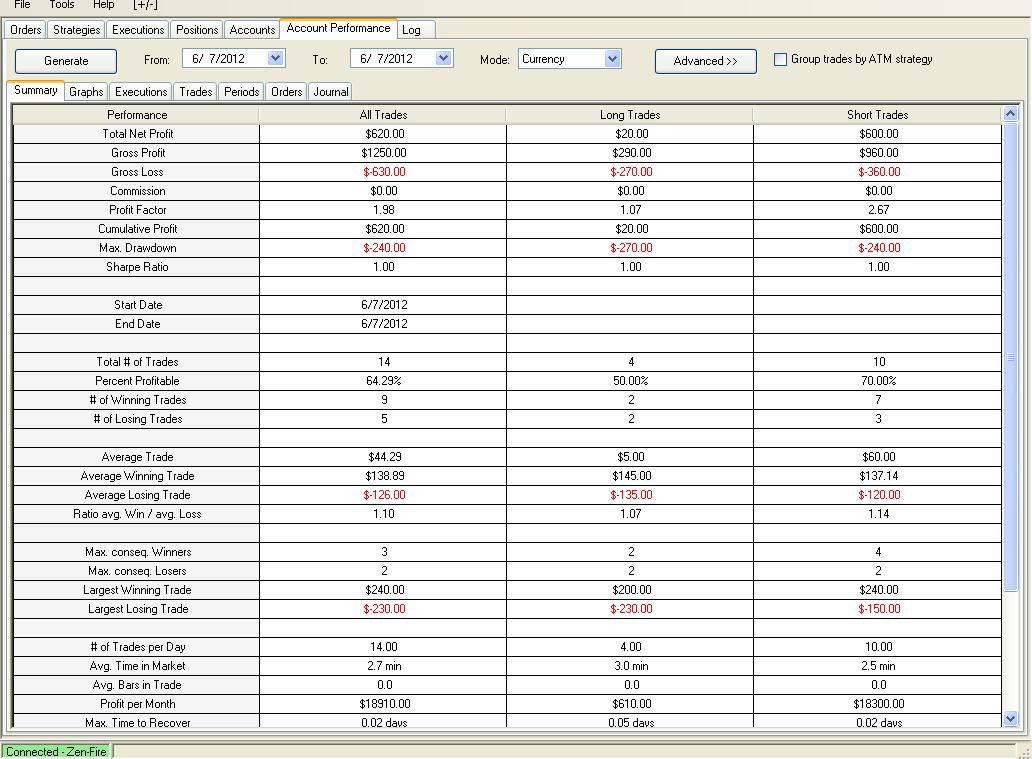Screen dimensions: 1032x759
Task: Select the Account Performance tab
Action: pos(338,28)
